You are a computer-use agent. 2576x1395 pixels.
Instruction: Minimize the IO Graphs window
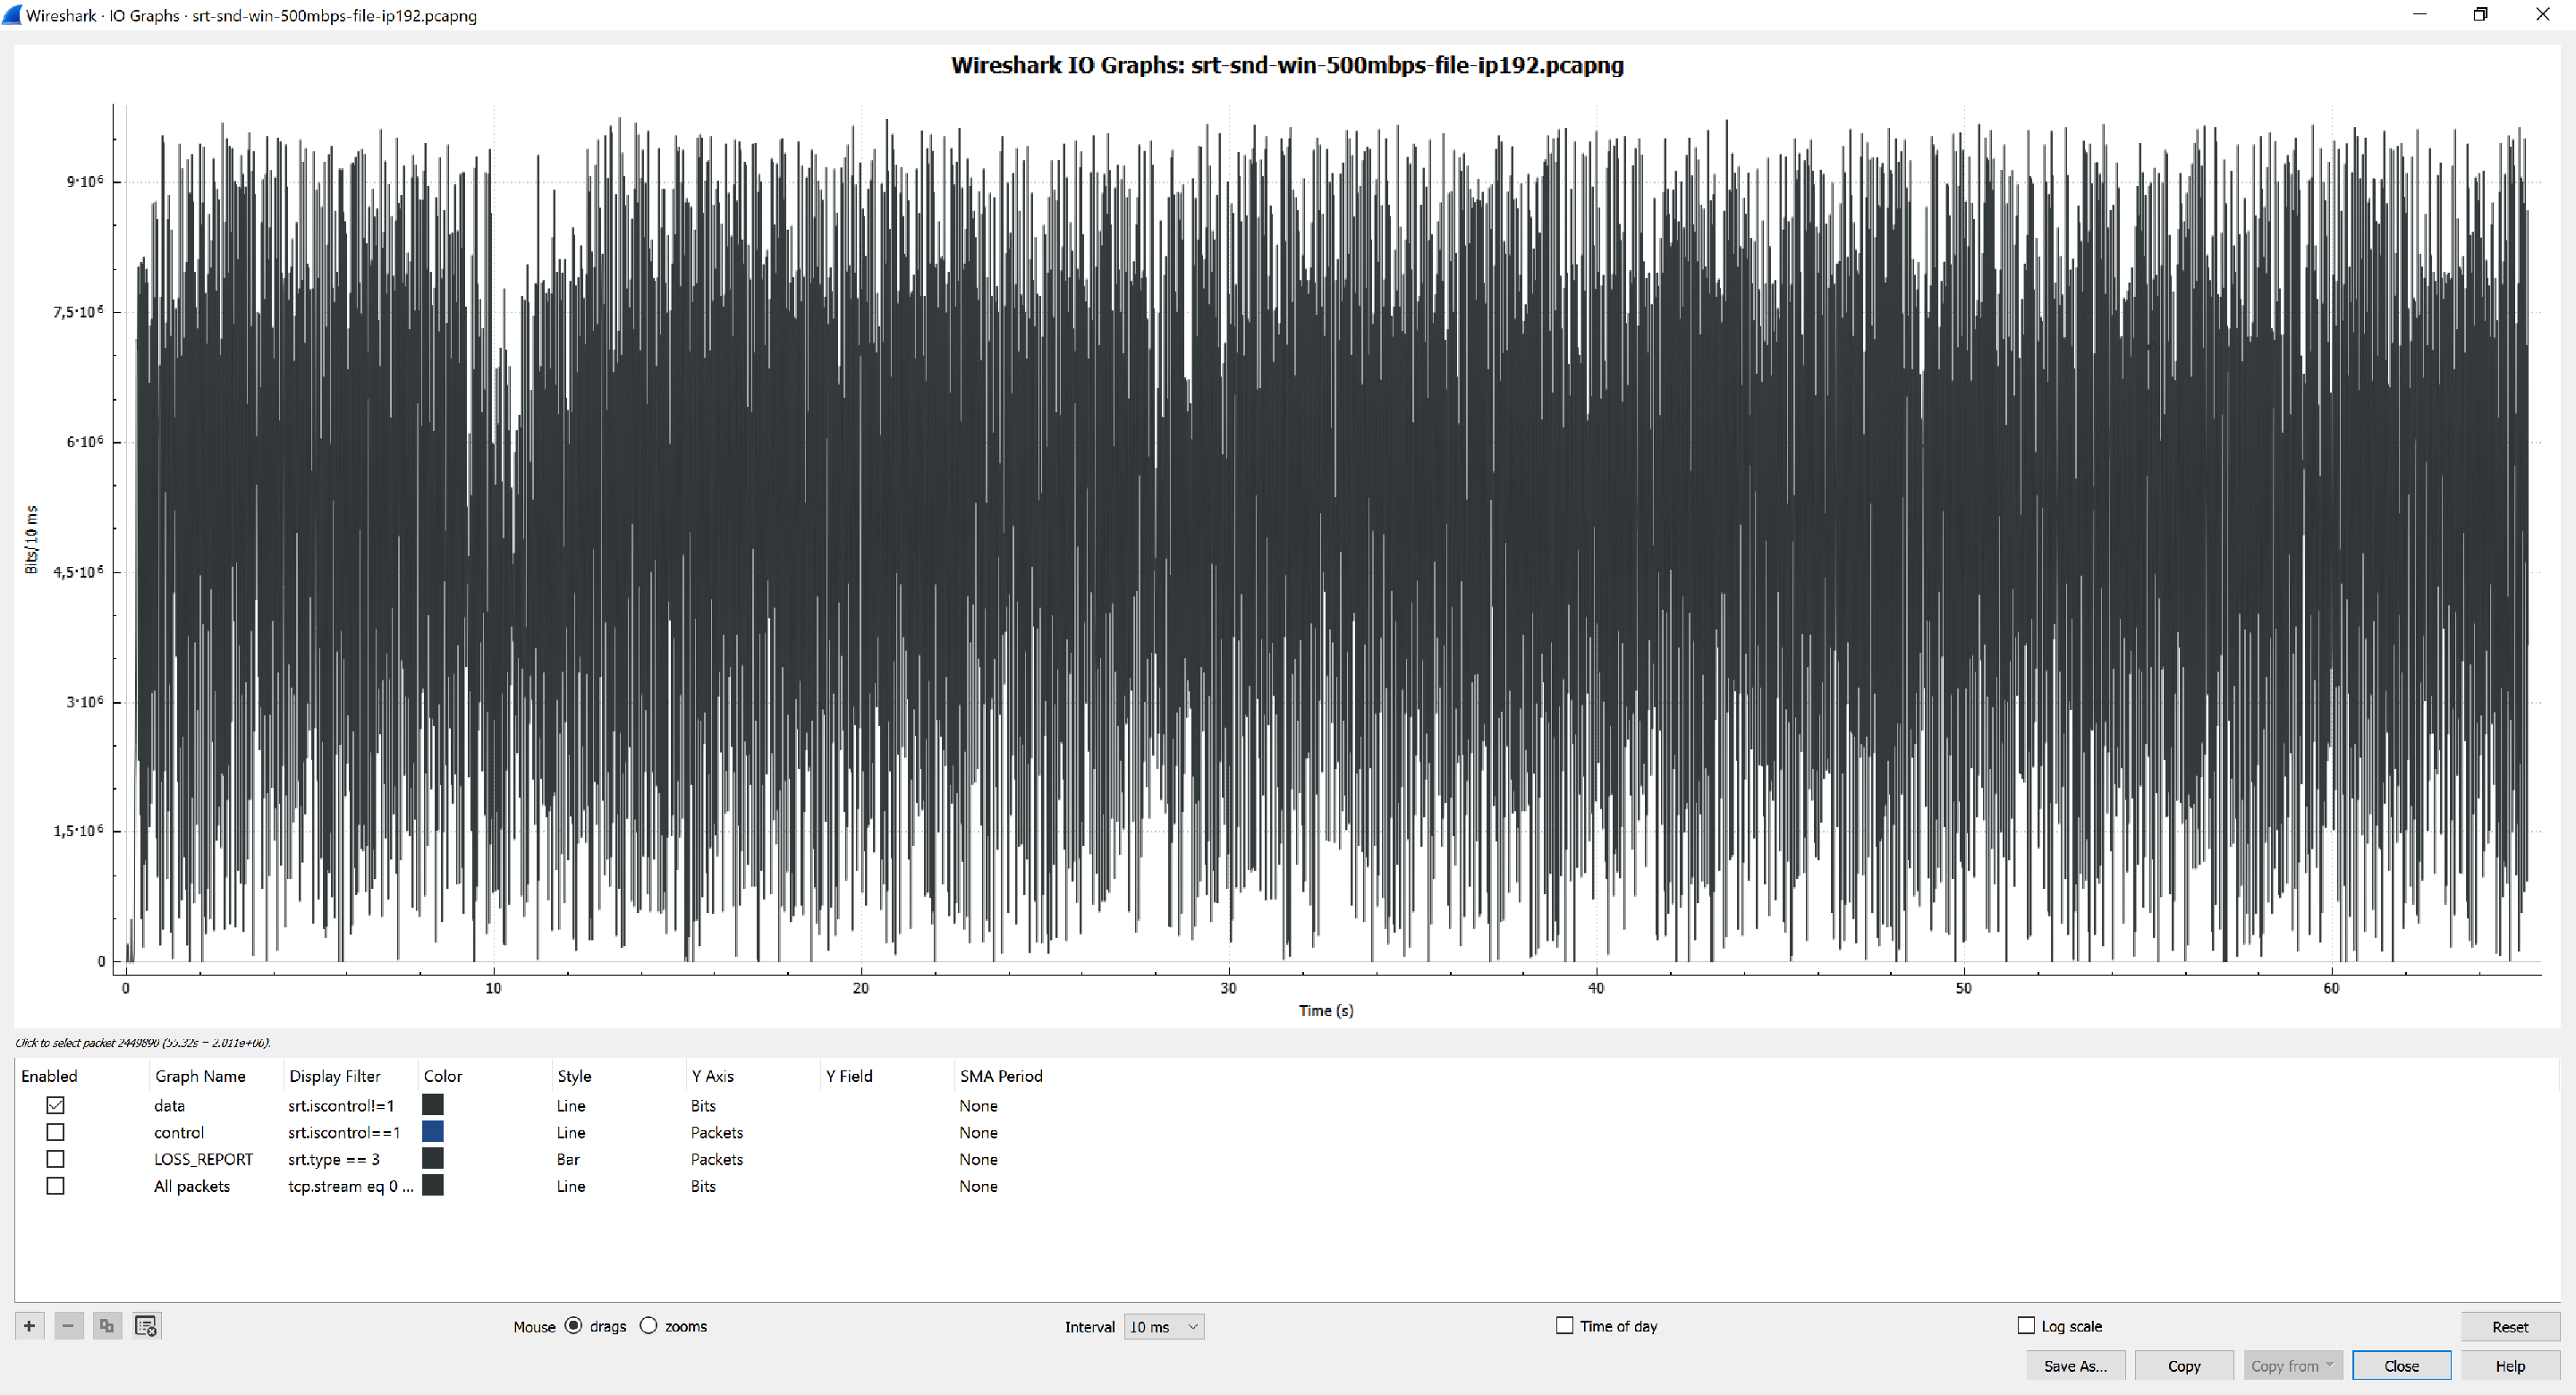coord(2419,15)
